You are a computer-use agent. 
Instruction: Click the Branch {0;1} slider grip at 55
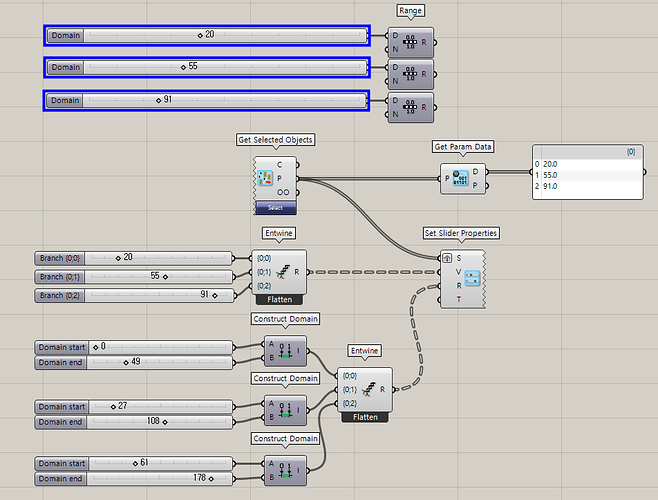coord(165,277)
